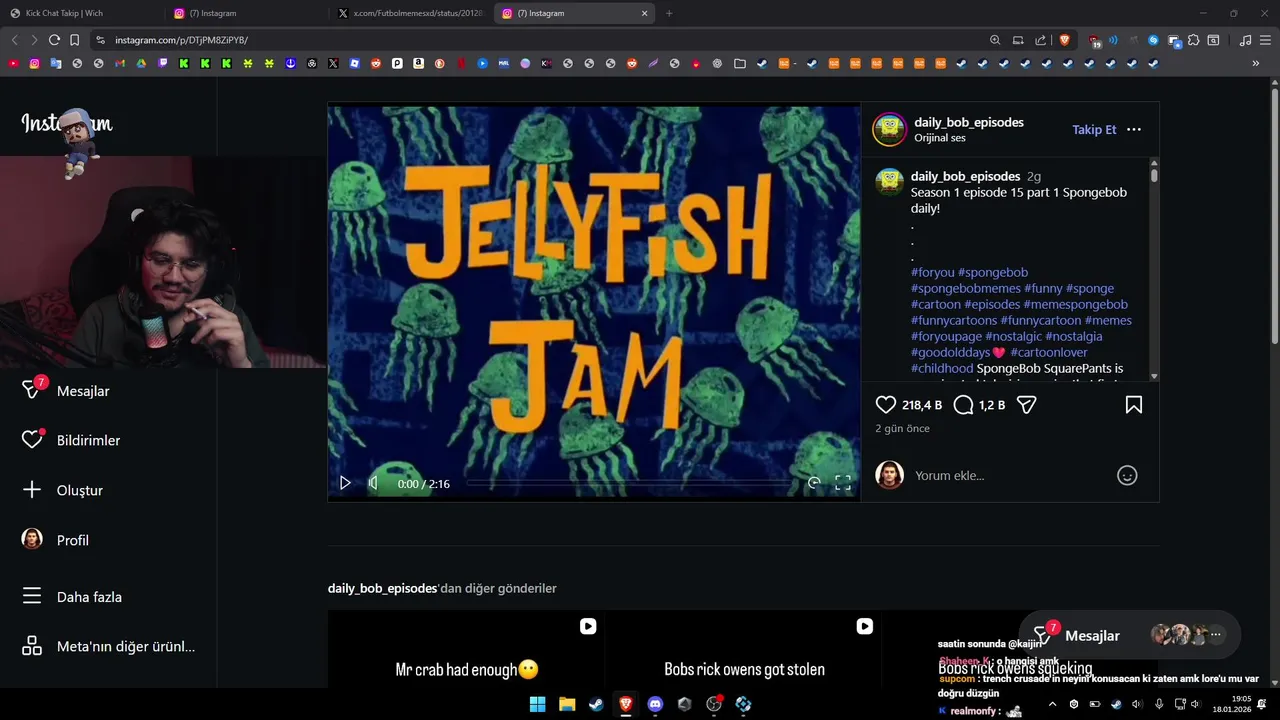The width and height of the screenshot is (1280, 720).
Task: Bookmark this page in address bar
Action: click(74, 40)
